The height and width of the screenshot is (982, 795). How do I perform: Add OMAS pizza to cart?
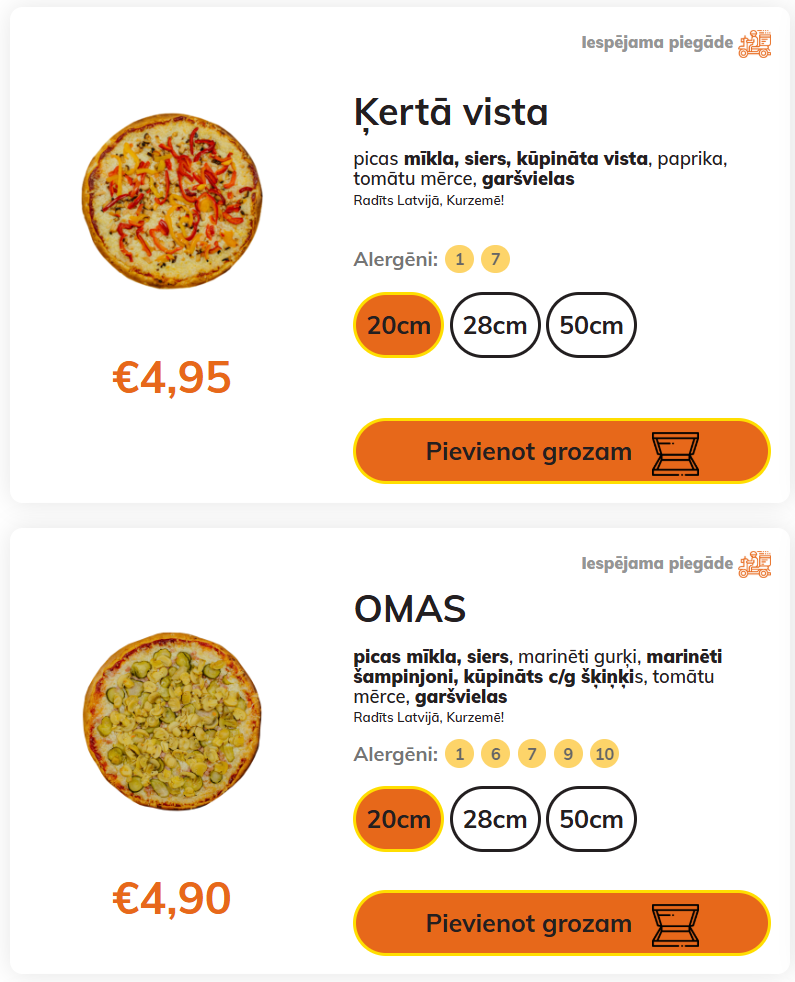click(x=530, y=923)
